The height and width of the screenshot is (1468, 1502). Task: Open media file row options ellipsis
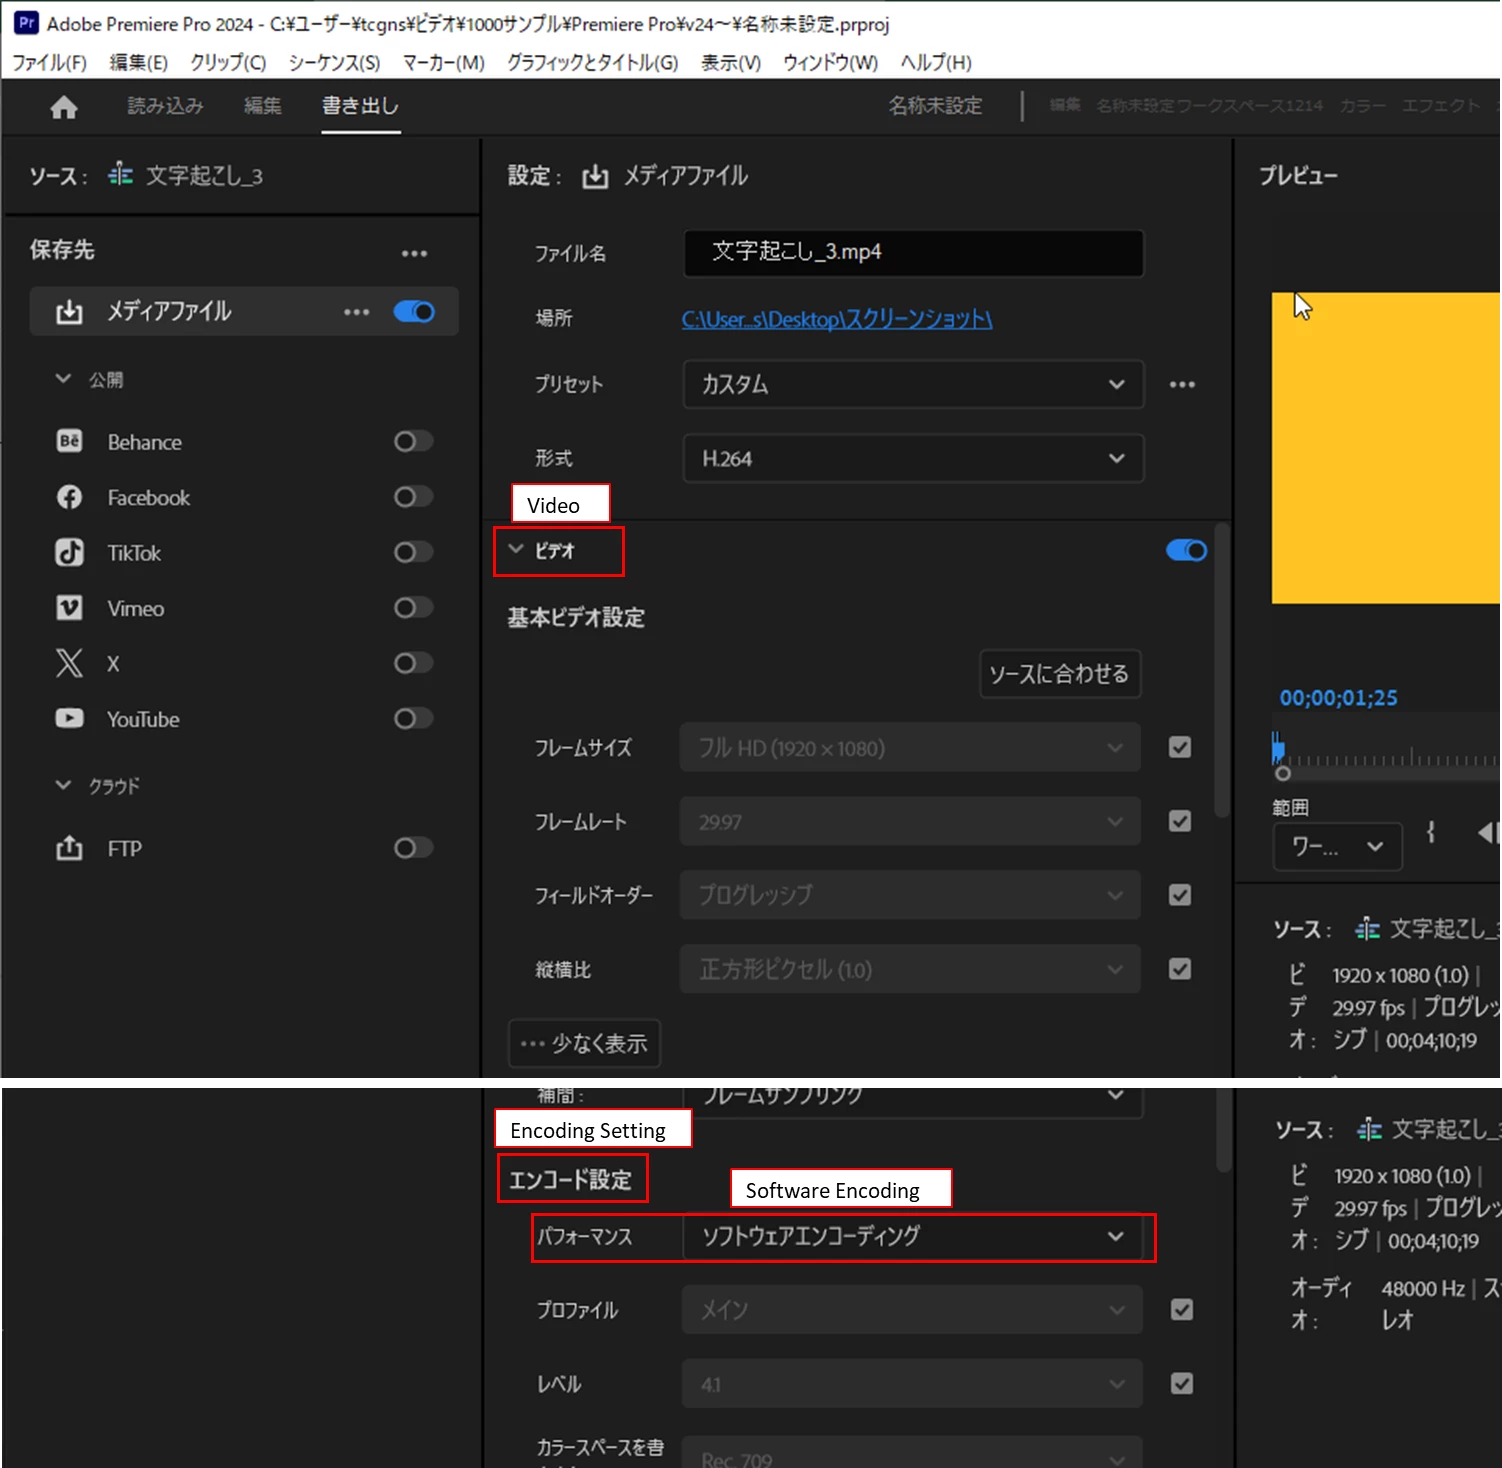coord(356,312)
